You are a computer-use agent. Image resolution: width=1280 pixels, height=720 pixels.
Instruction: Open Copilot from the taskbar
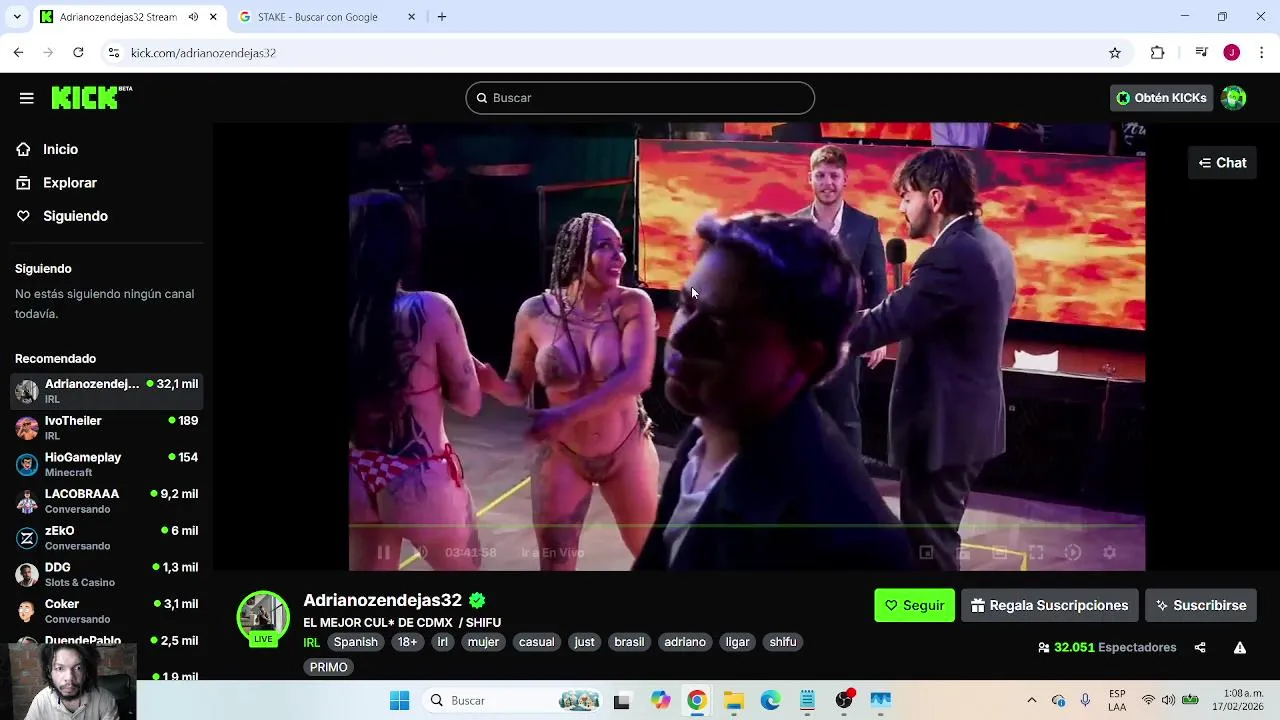click(660, 701)
